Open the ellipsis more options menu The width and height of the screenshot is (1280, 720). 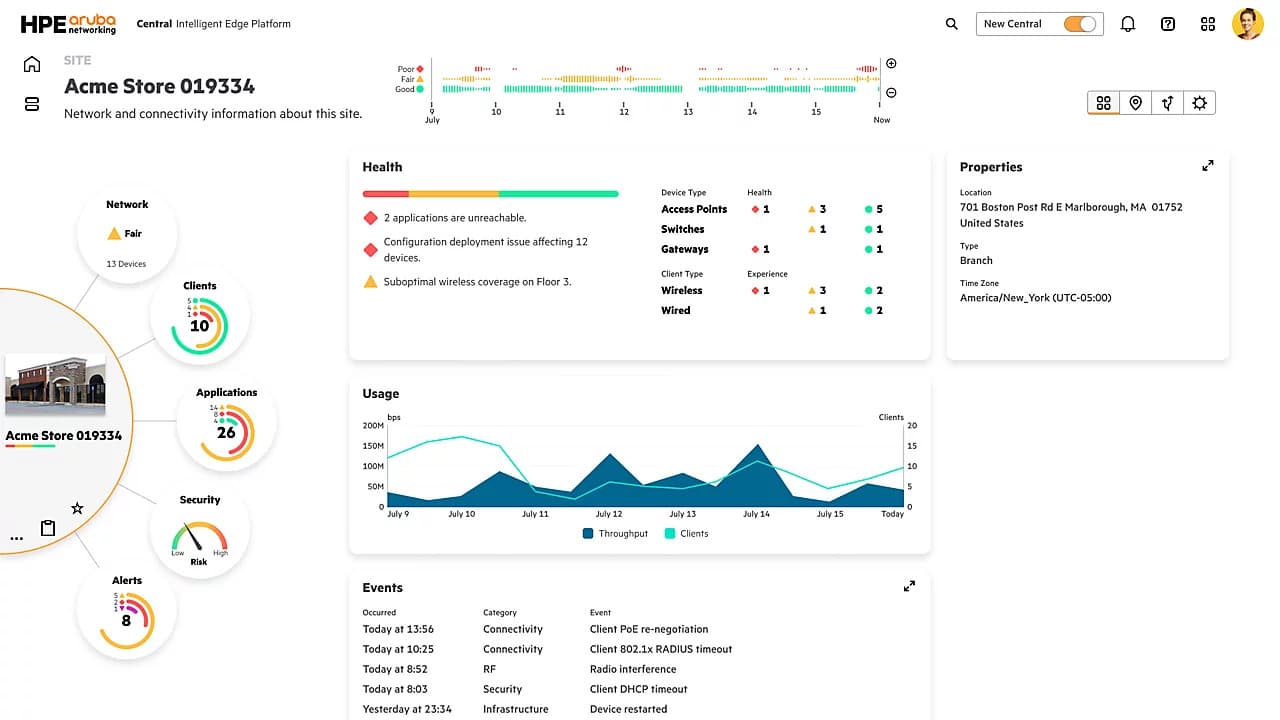[16, 537]
